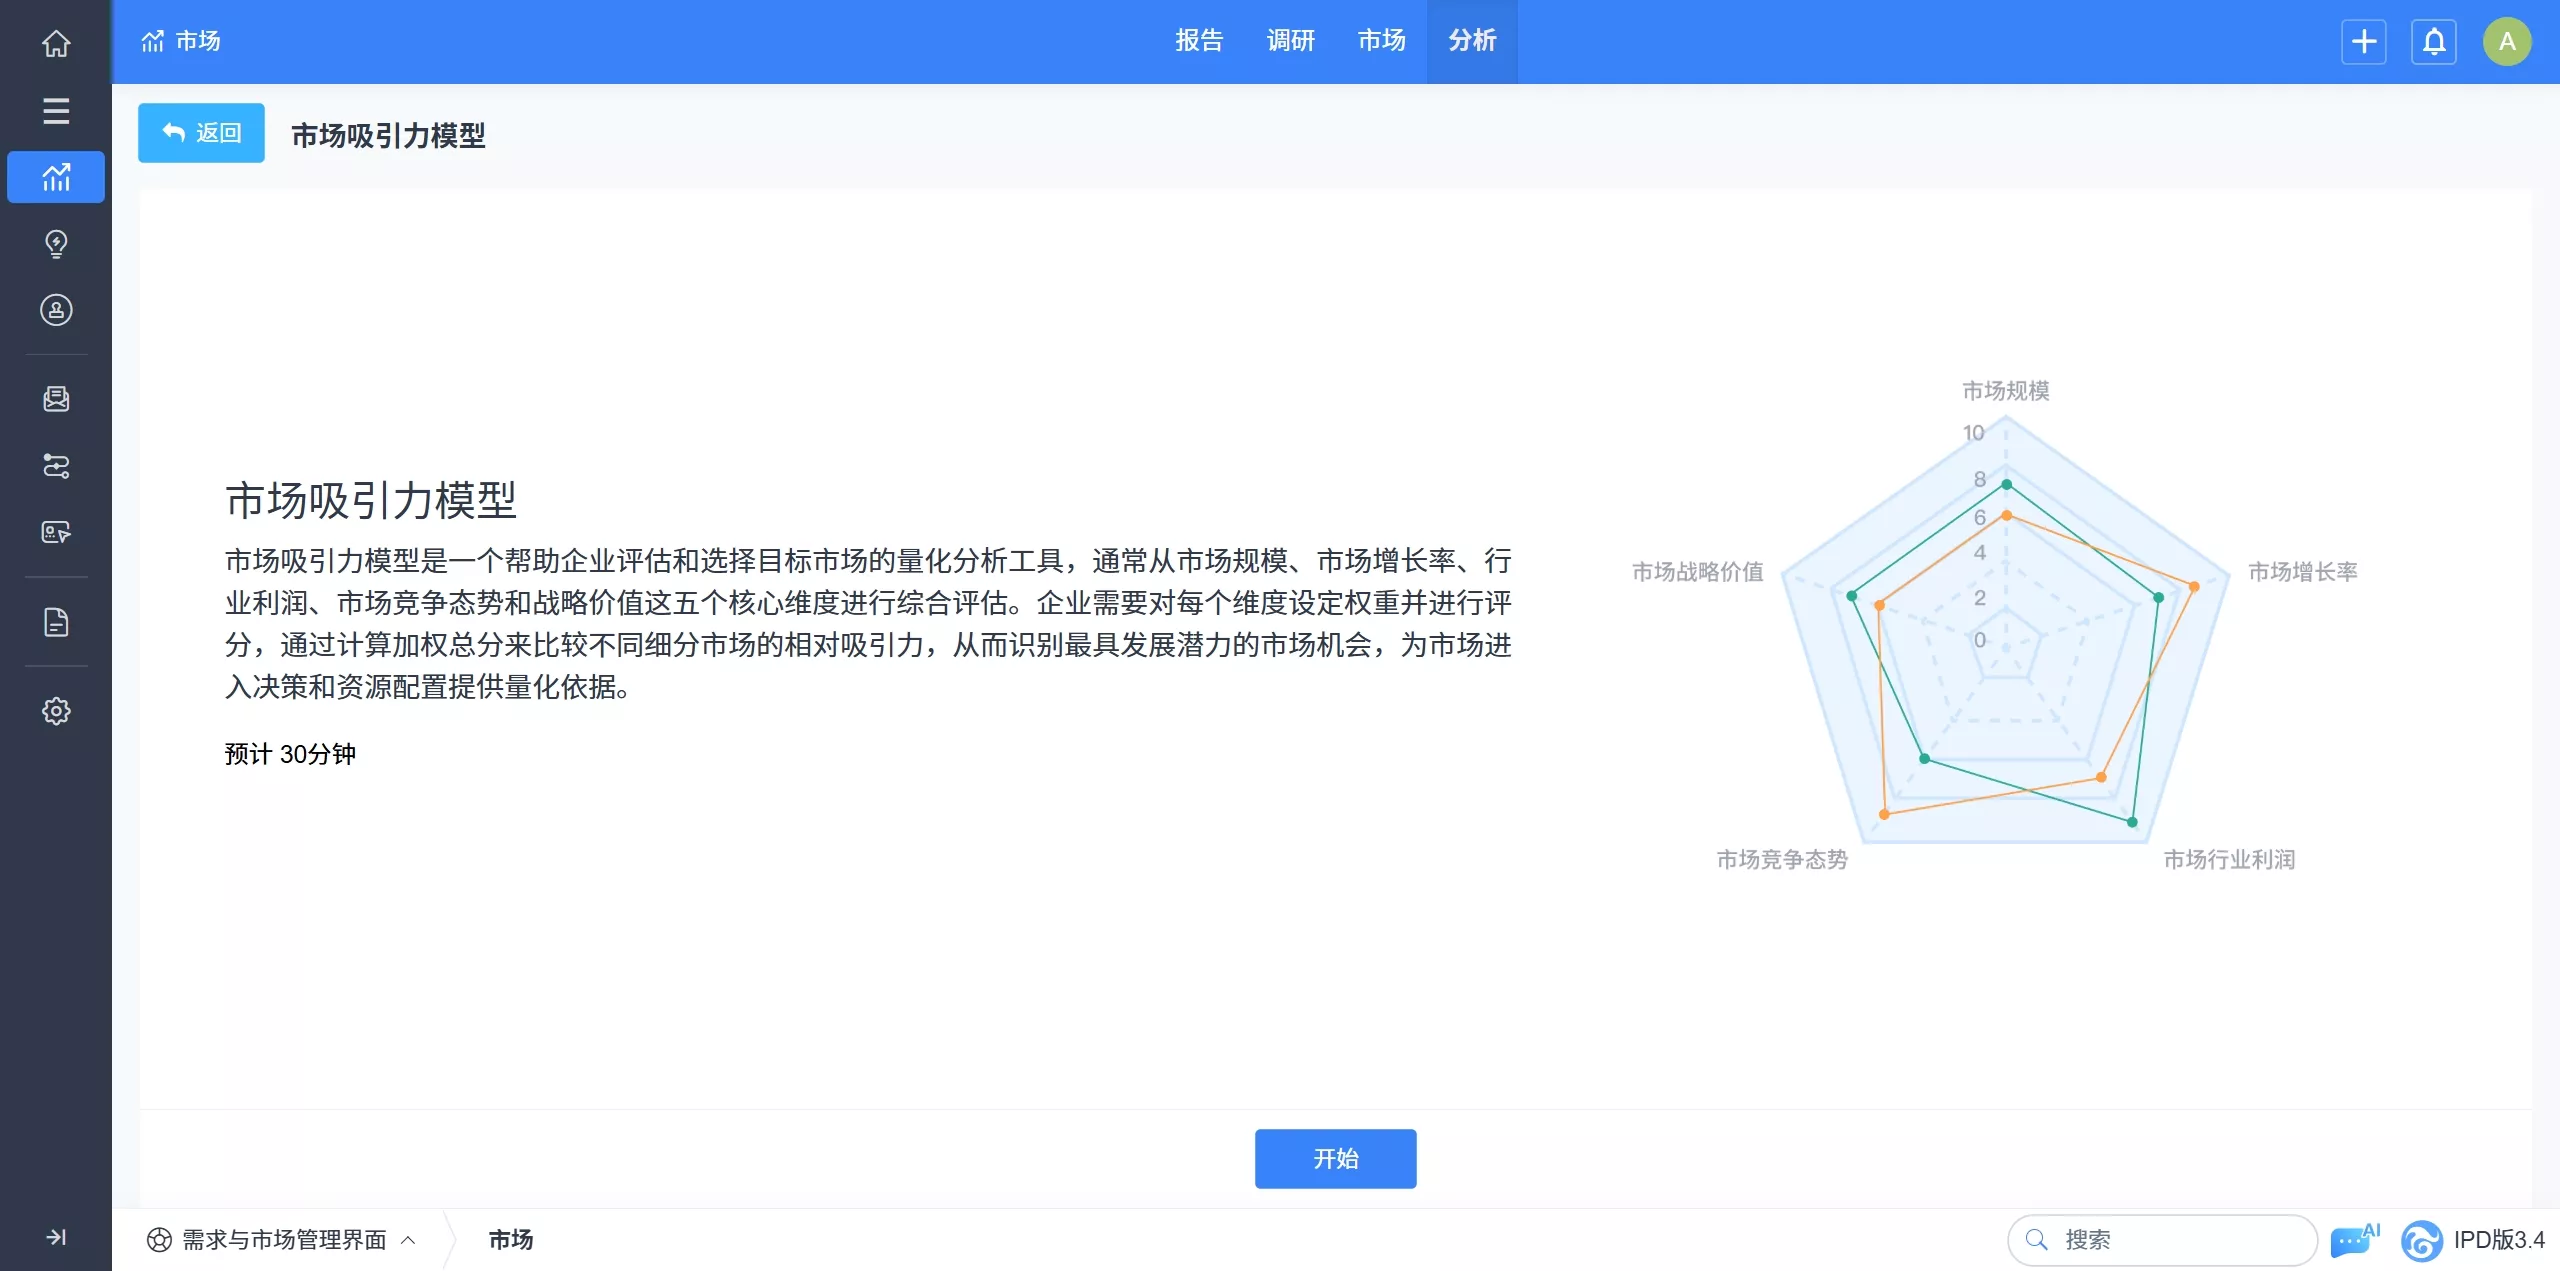Click the plus add icon in header

(2364, 42)
